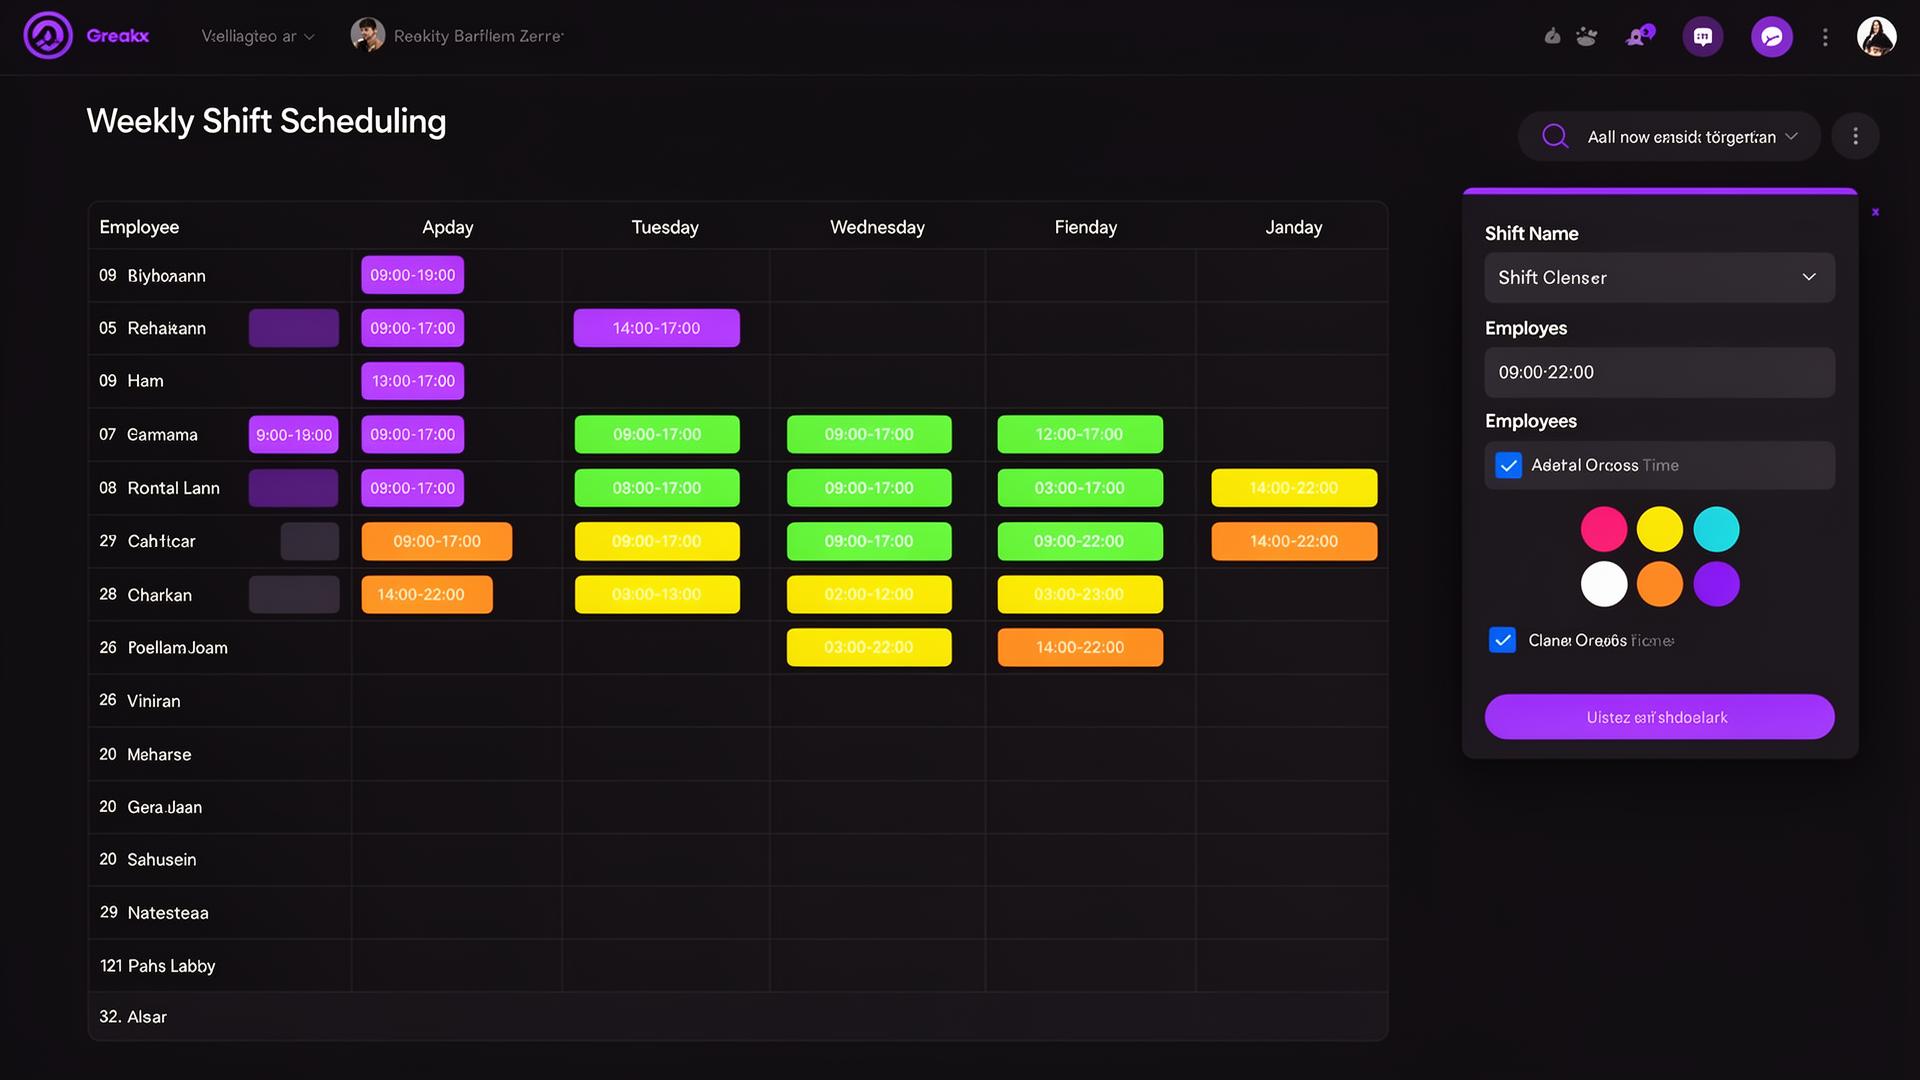
Task: Click the search magnifier icon
Action: point(1554,136)
